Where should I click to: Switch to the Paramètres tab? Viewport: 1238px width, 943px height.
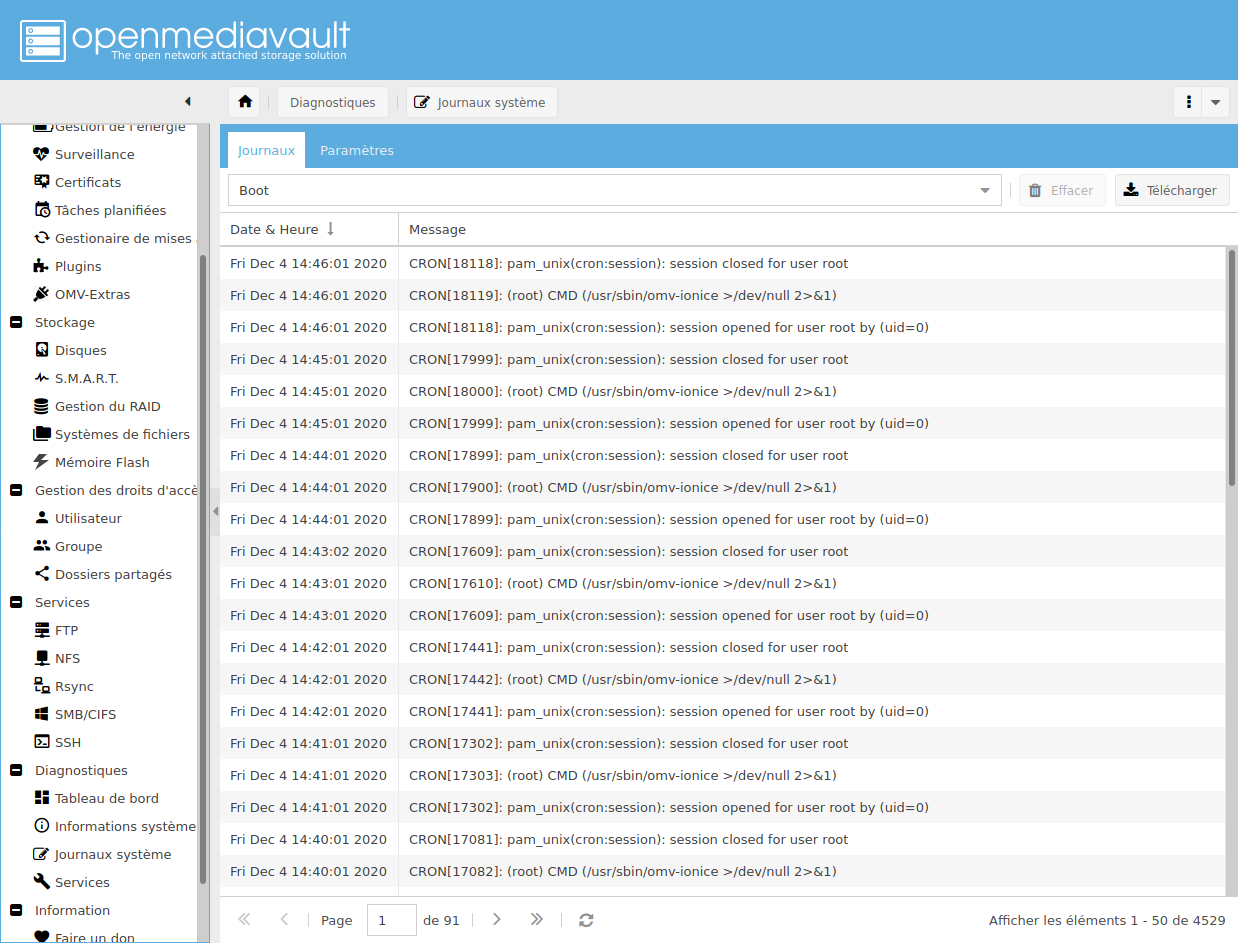(357, 150)
